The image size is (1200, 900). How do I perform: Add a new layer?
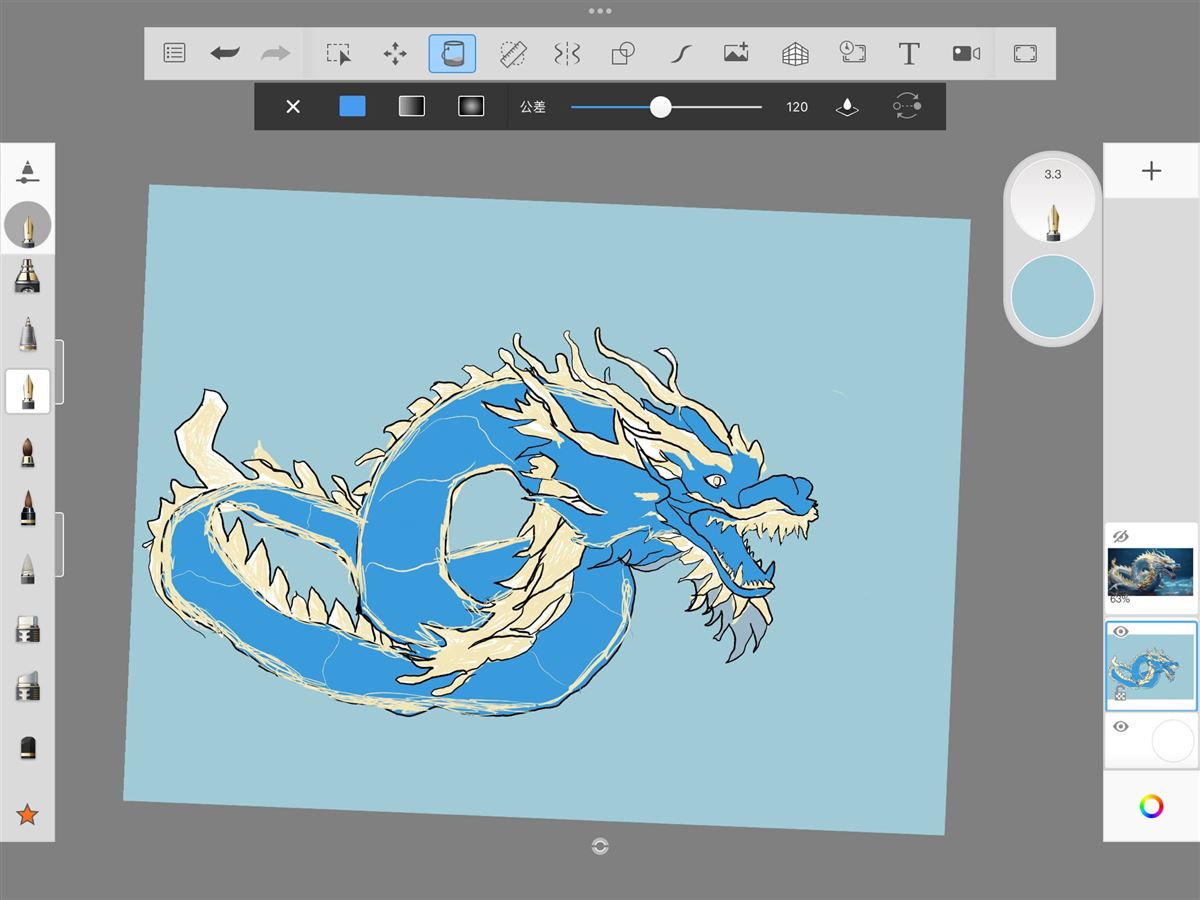(1151, 171)
